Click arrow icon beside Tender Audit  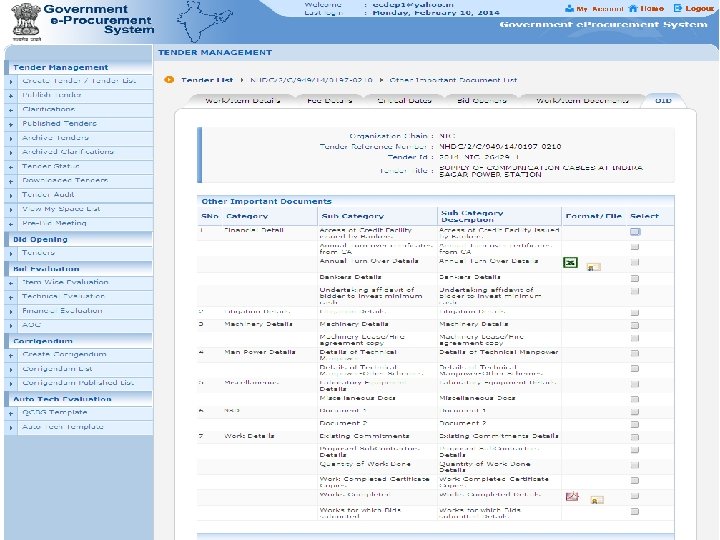tap(11, 195)
